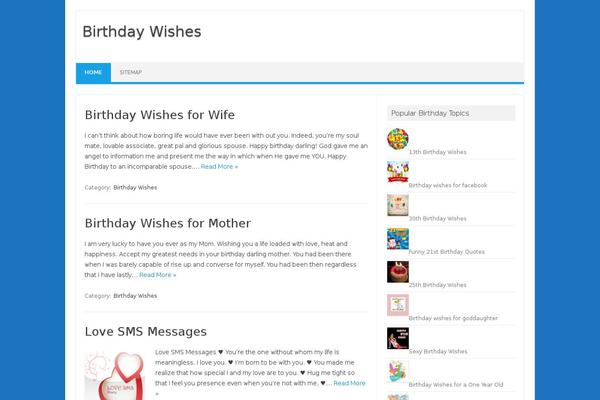Image resolution: width=600 pixels, height=400 pixels.
Task: Read more of the Wife birthday post
Action: pyautogui.click(x=219, y=167)
